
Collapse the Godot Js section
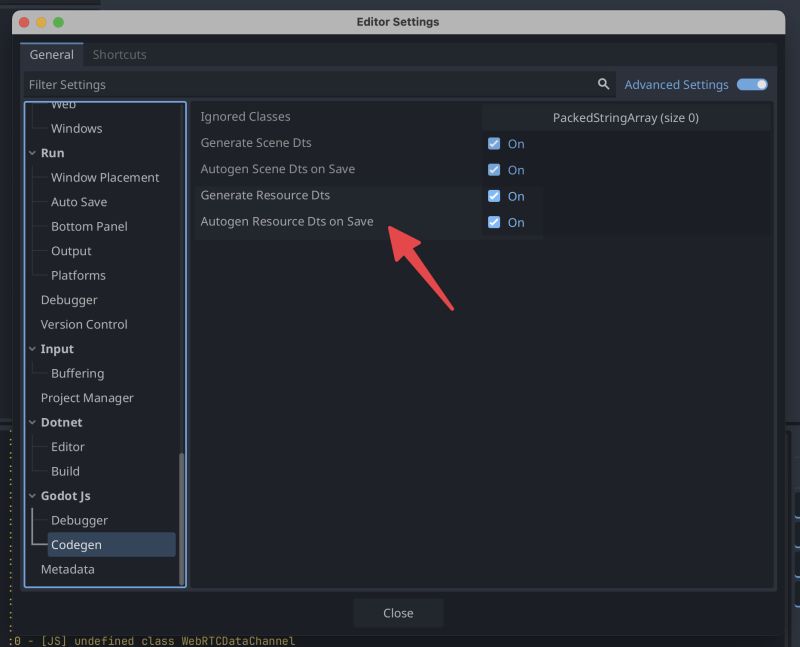pos(33,495)
